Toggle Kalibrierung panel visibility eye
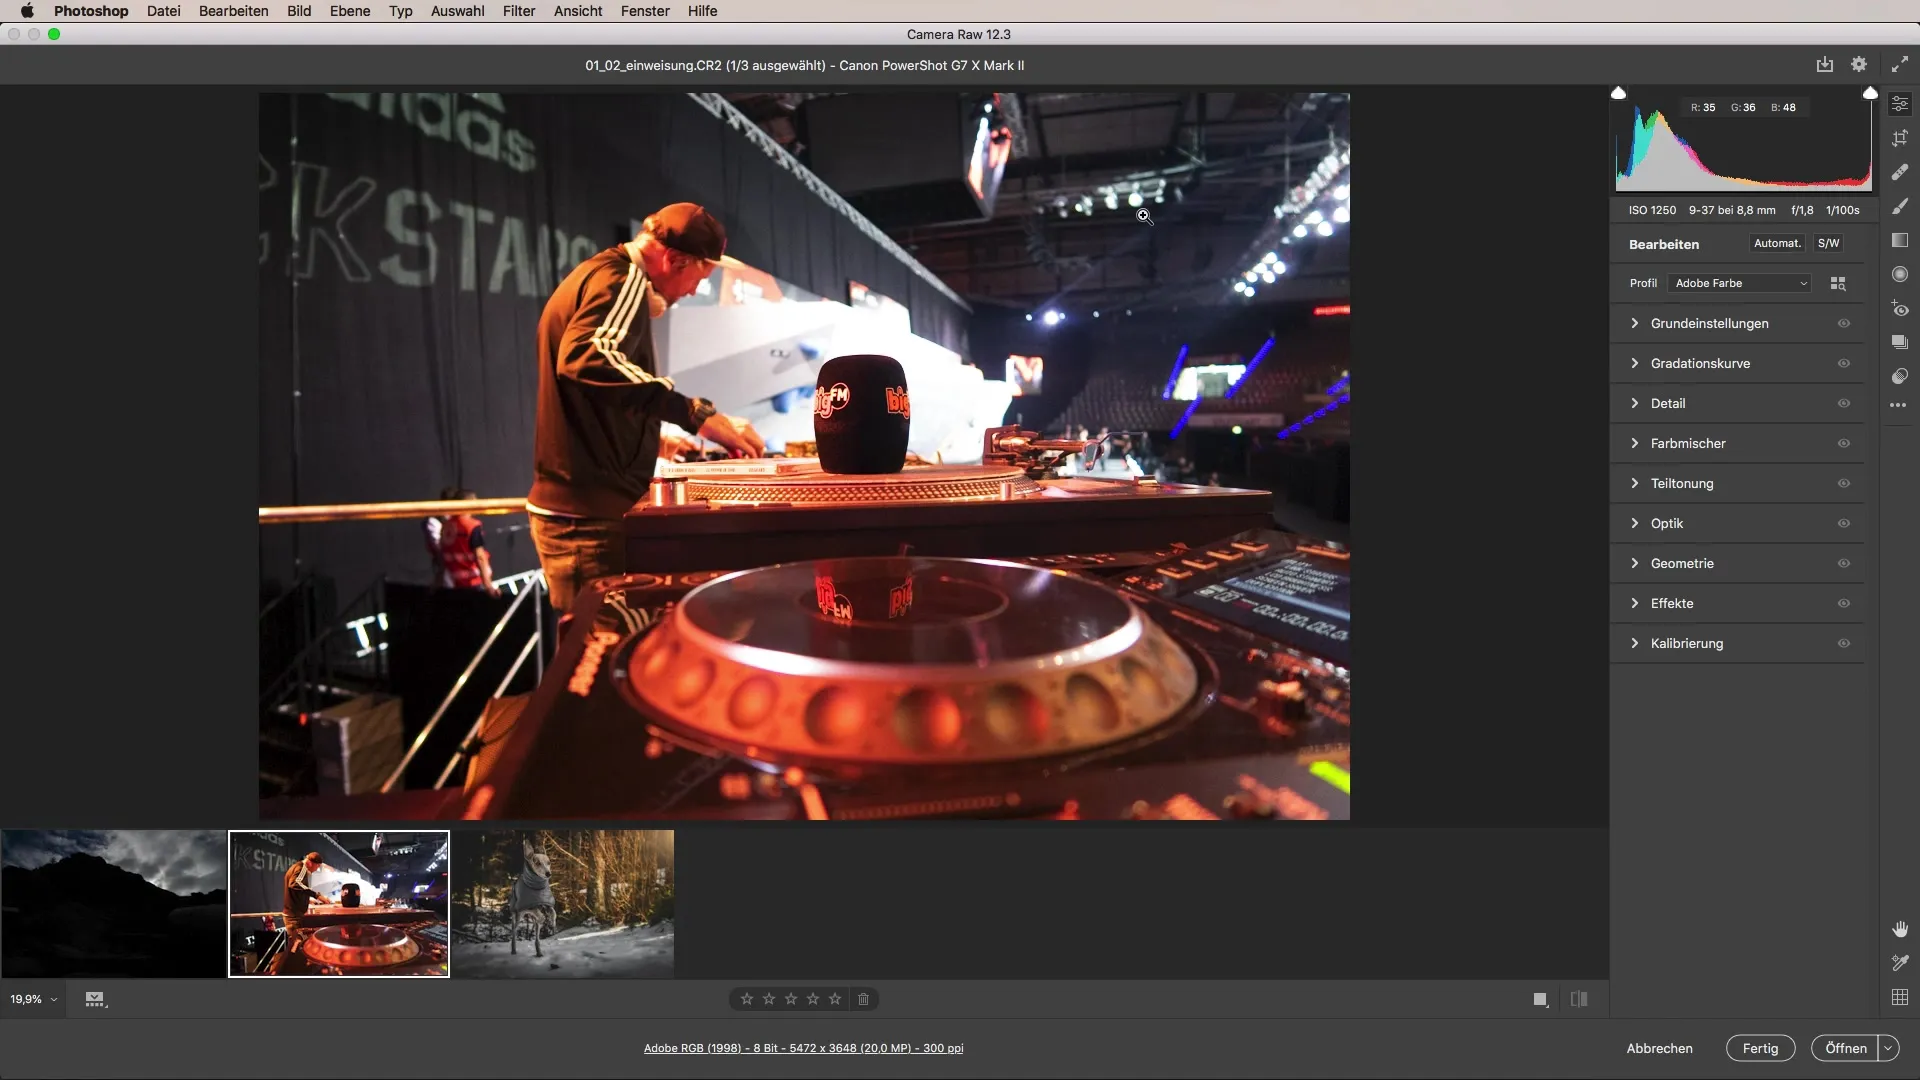Screen dimensions: 1920x1080 [x=1844, y=643]
